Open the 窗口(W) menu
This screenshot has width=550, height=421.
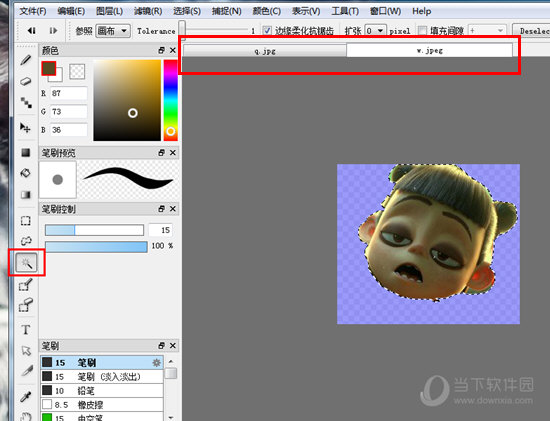pyautogui.click(x=385, y=11)
